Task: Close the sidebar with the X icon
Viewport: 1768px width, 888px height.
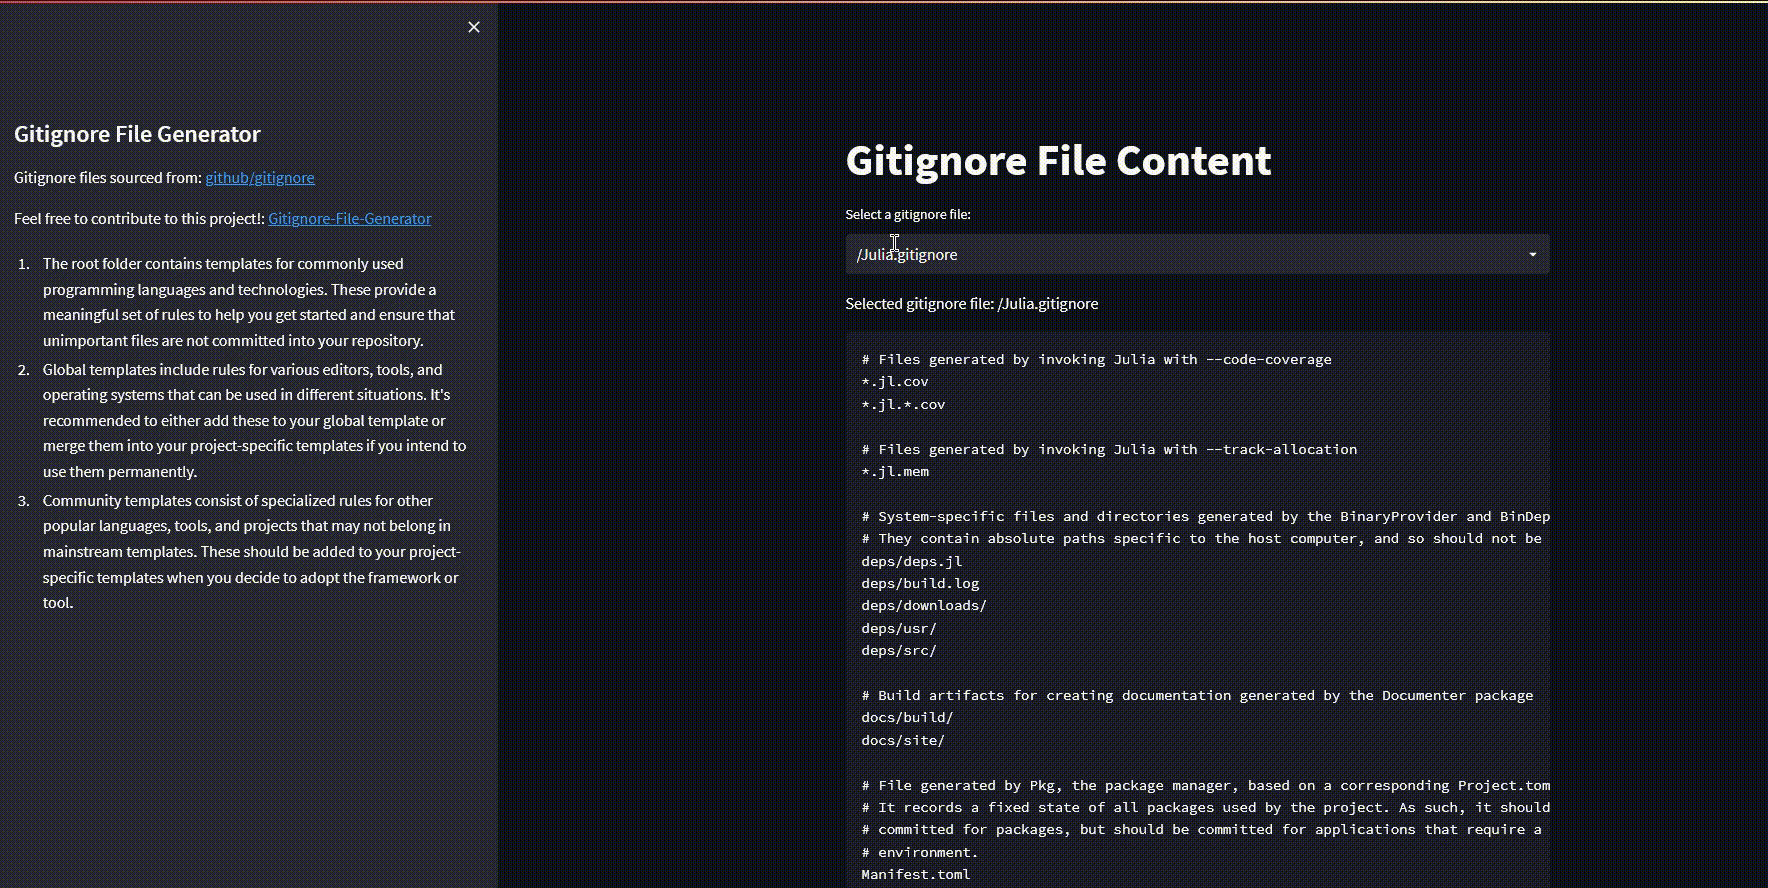Action: click(x=474, y=27)
